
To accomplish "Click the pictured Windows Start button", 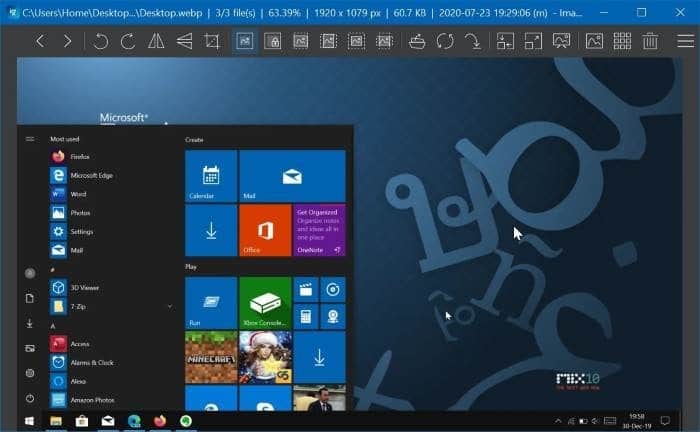I will coord(29,421).
